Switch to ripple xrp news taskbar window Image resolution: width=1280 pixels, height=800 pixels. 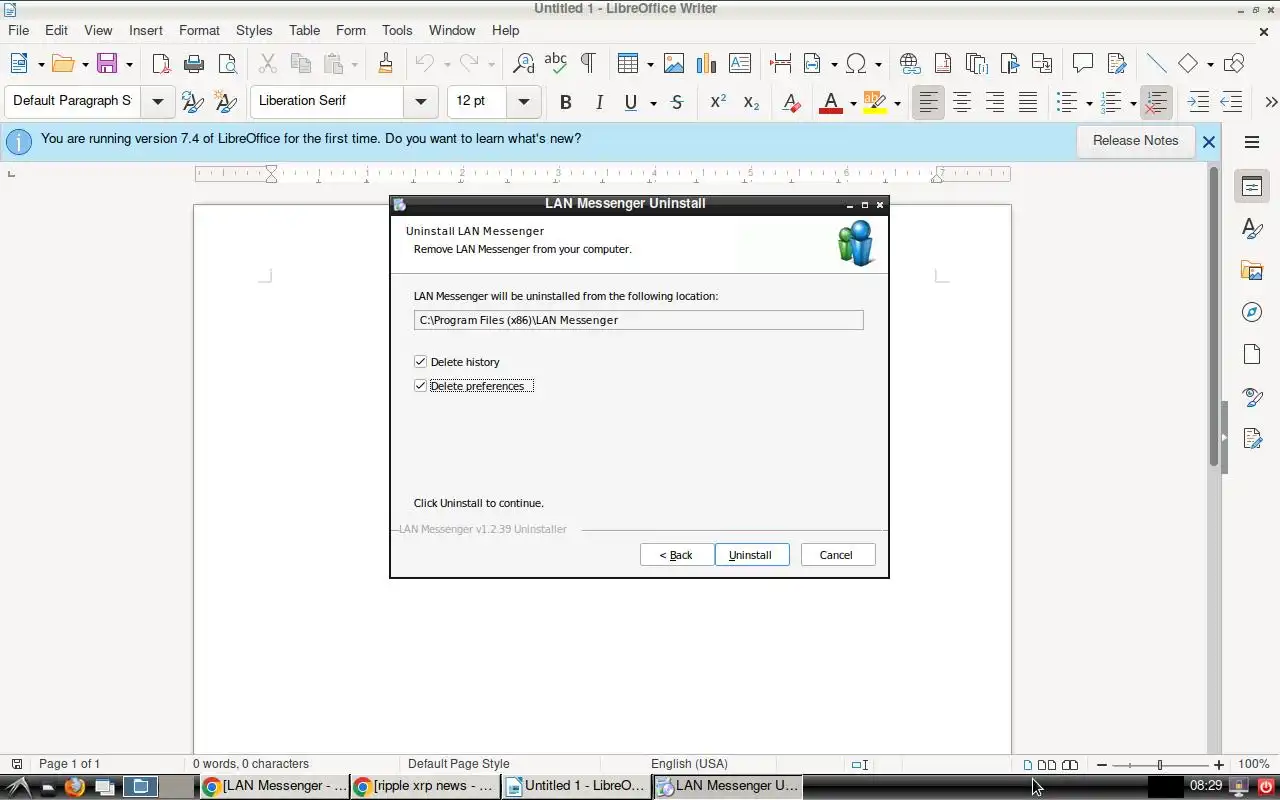coord(425,786)
